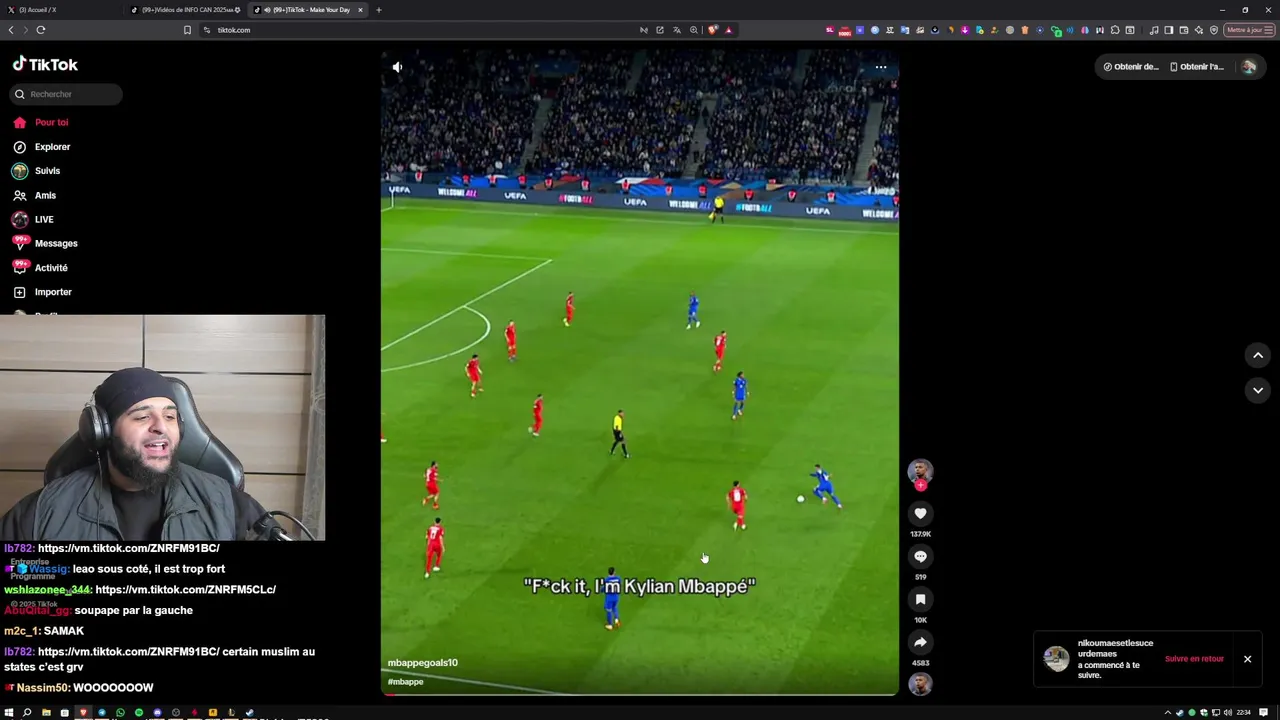The image size is (1280, 720).
Task: Share the video with the arrow icon
Action: 920,642
